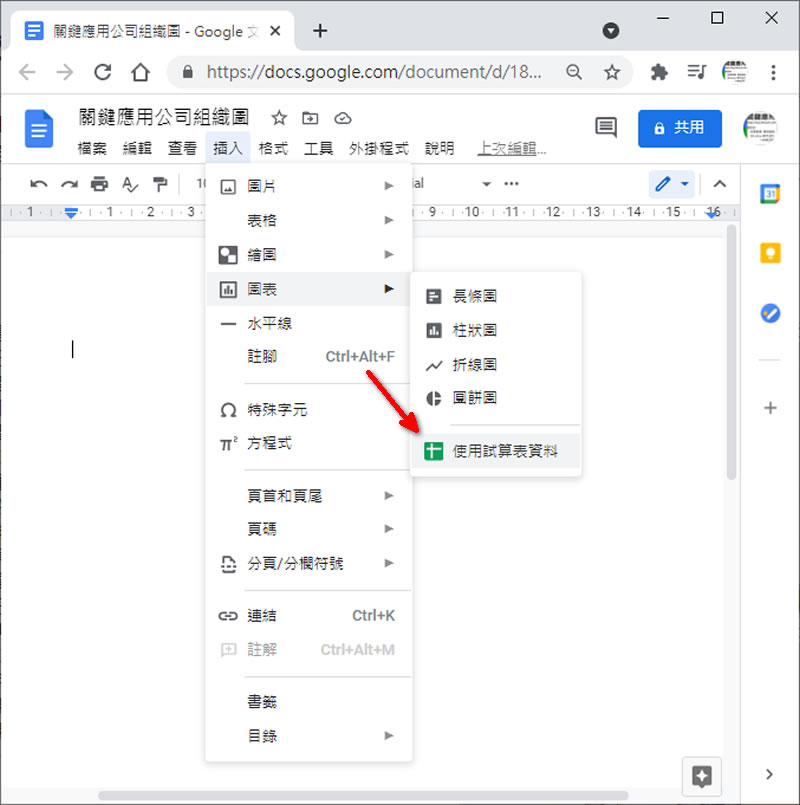Open Google Calendar side panel icon
The image size is (800, 805).
[770, 194]
